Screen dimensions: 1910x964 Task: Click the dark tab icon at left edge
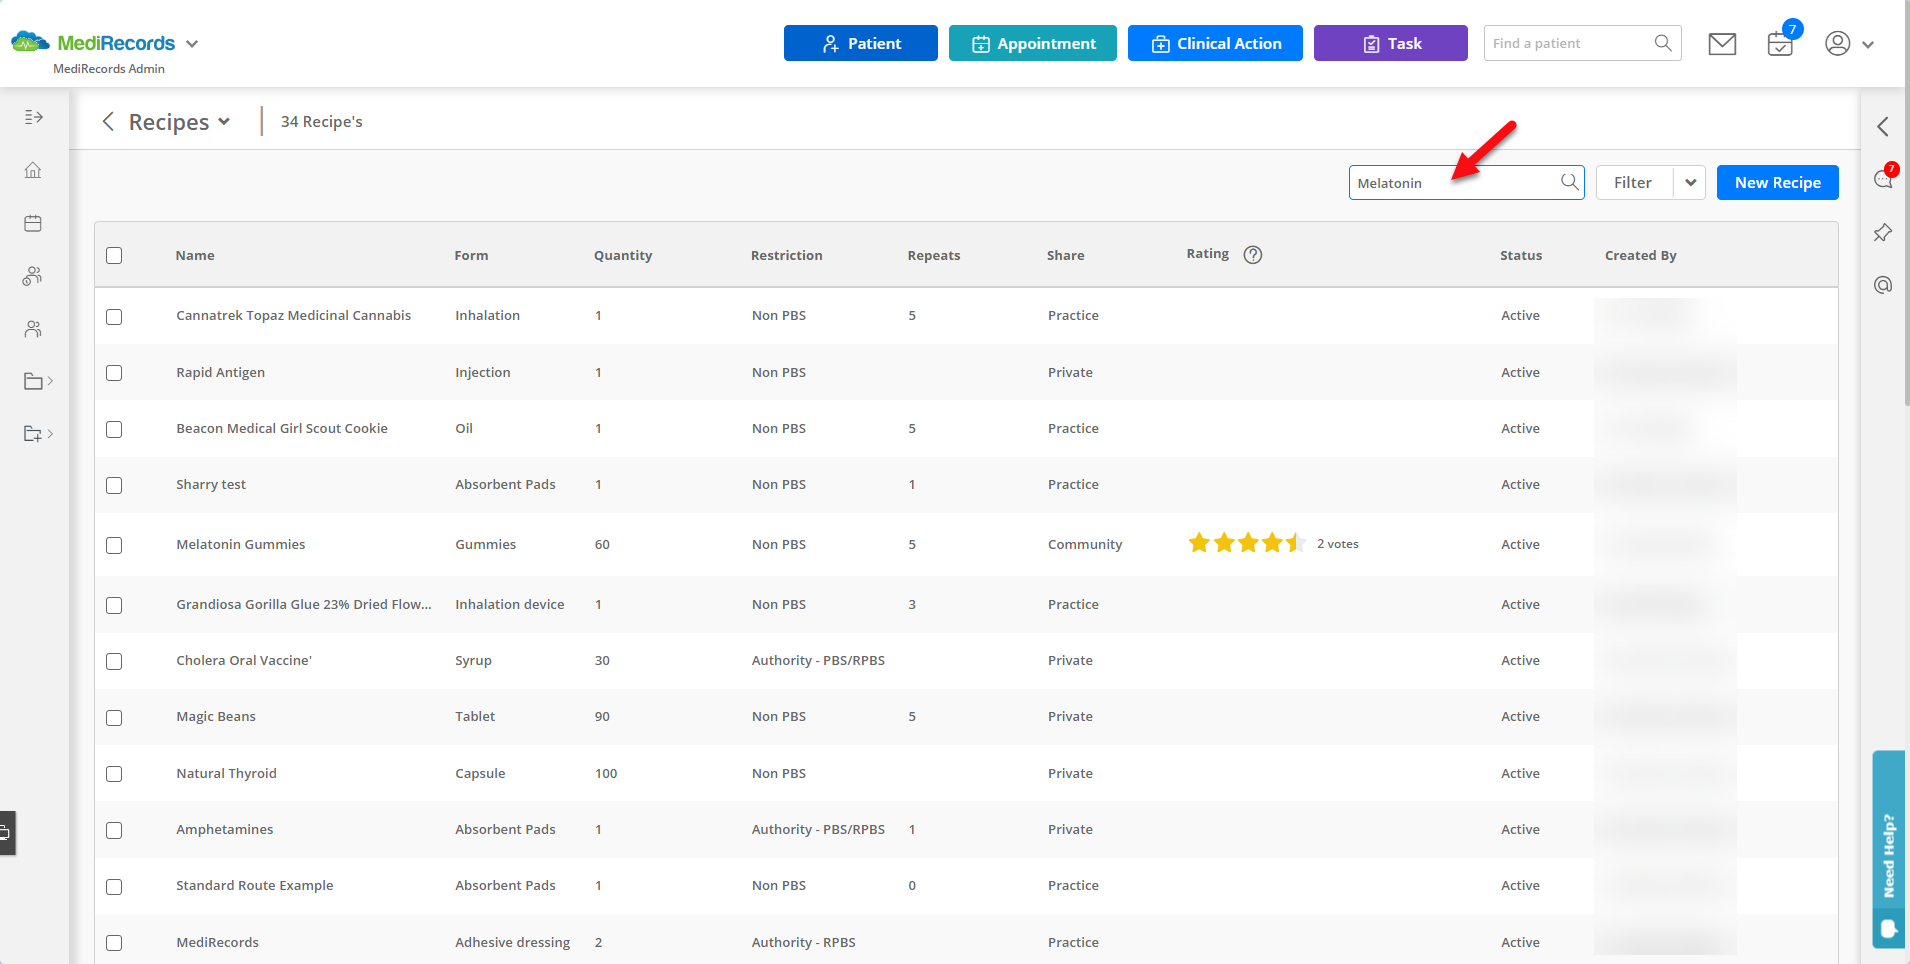click(6, 832)
